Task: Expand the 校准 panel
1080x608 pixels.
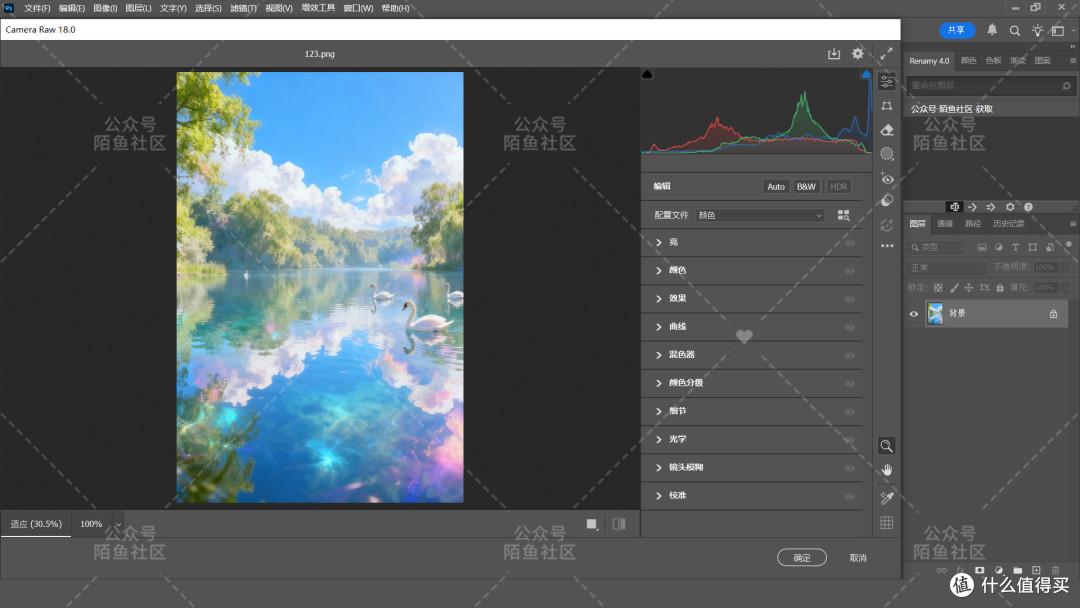Action: (x=658, y=496)
